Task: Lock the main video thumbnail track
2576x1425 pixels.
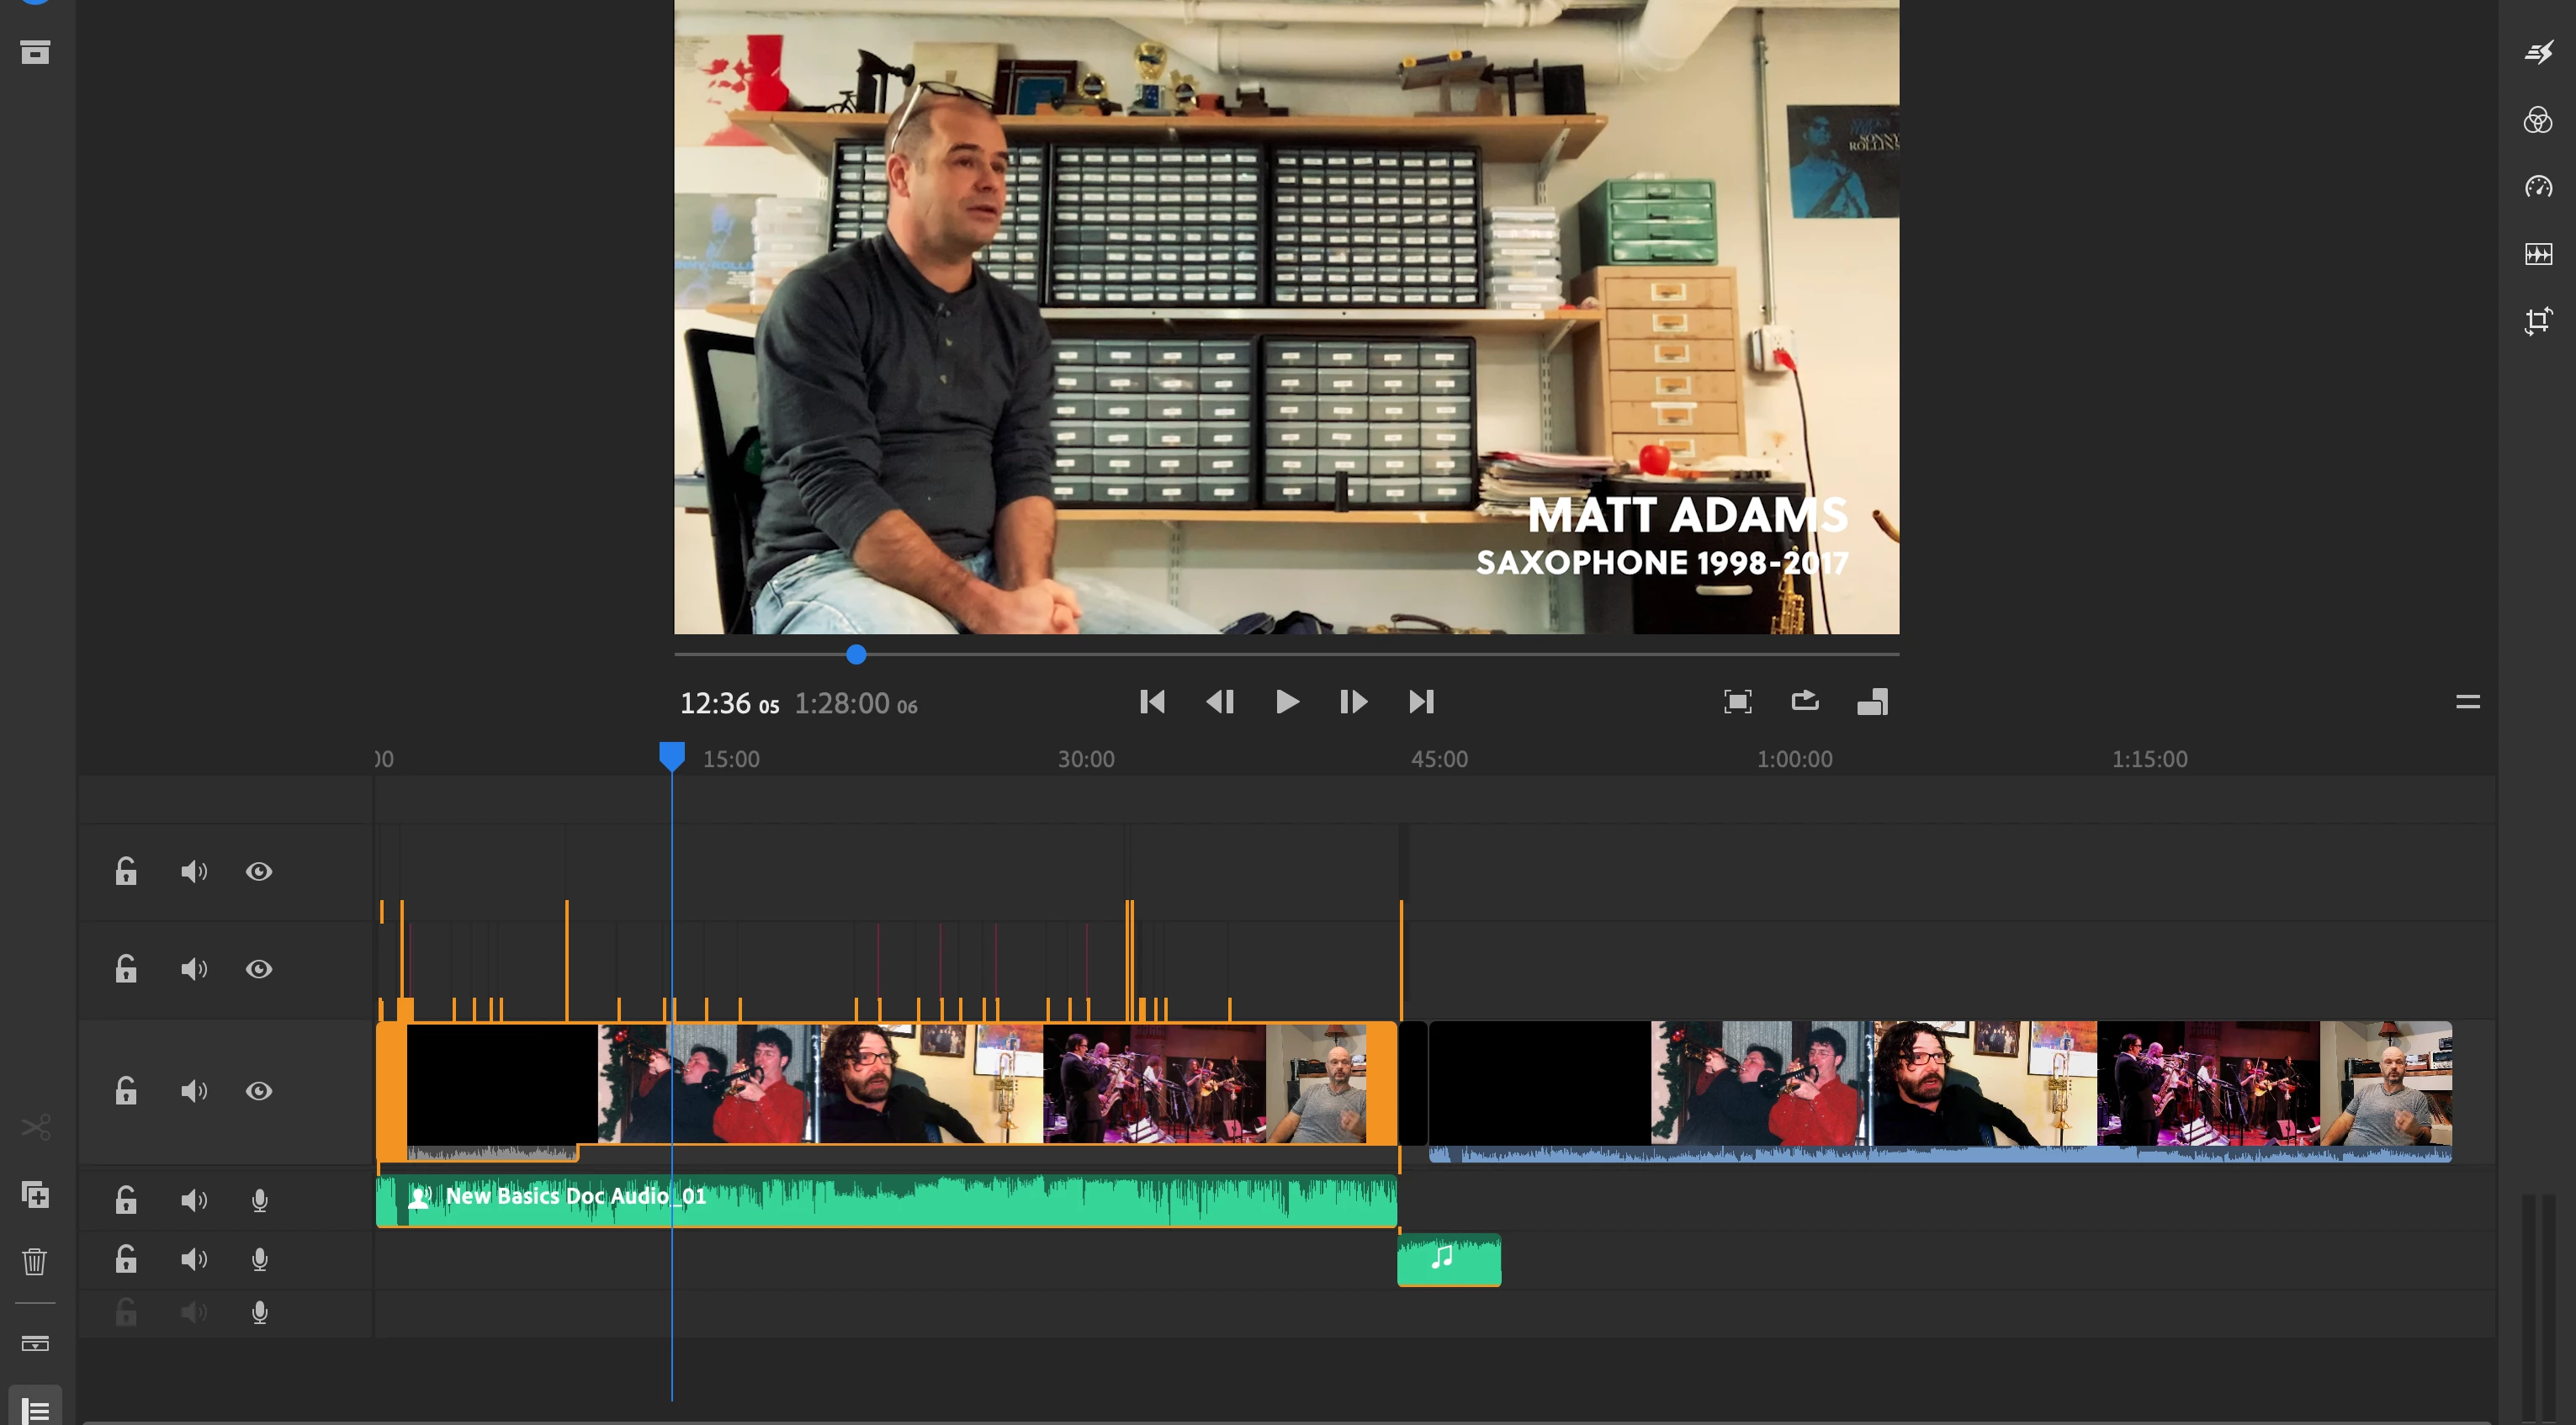Action: [126, 1091]
